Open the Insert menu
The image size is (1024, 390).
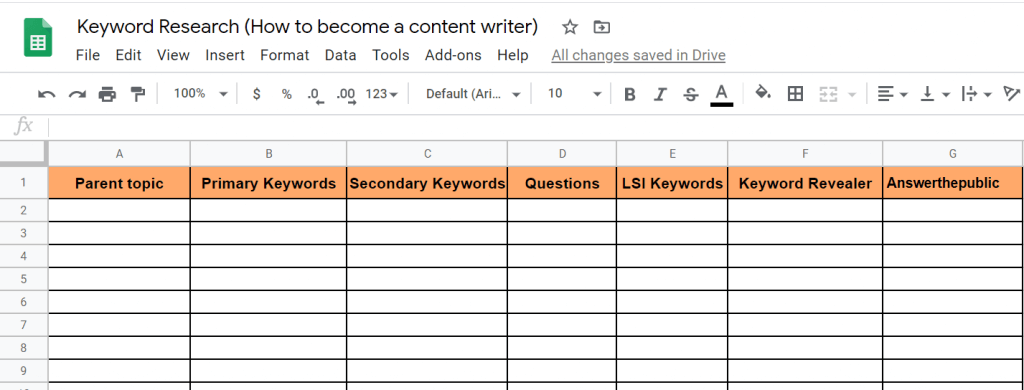[x=225, y=56]
